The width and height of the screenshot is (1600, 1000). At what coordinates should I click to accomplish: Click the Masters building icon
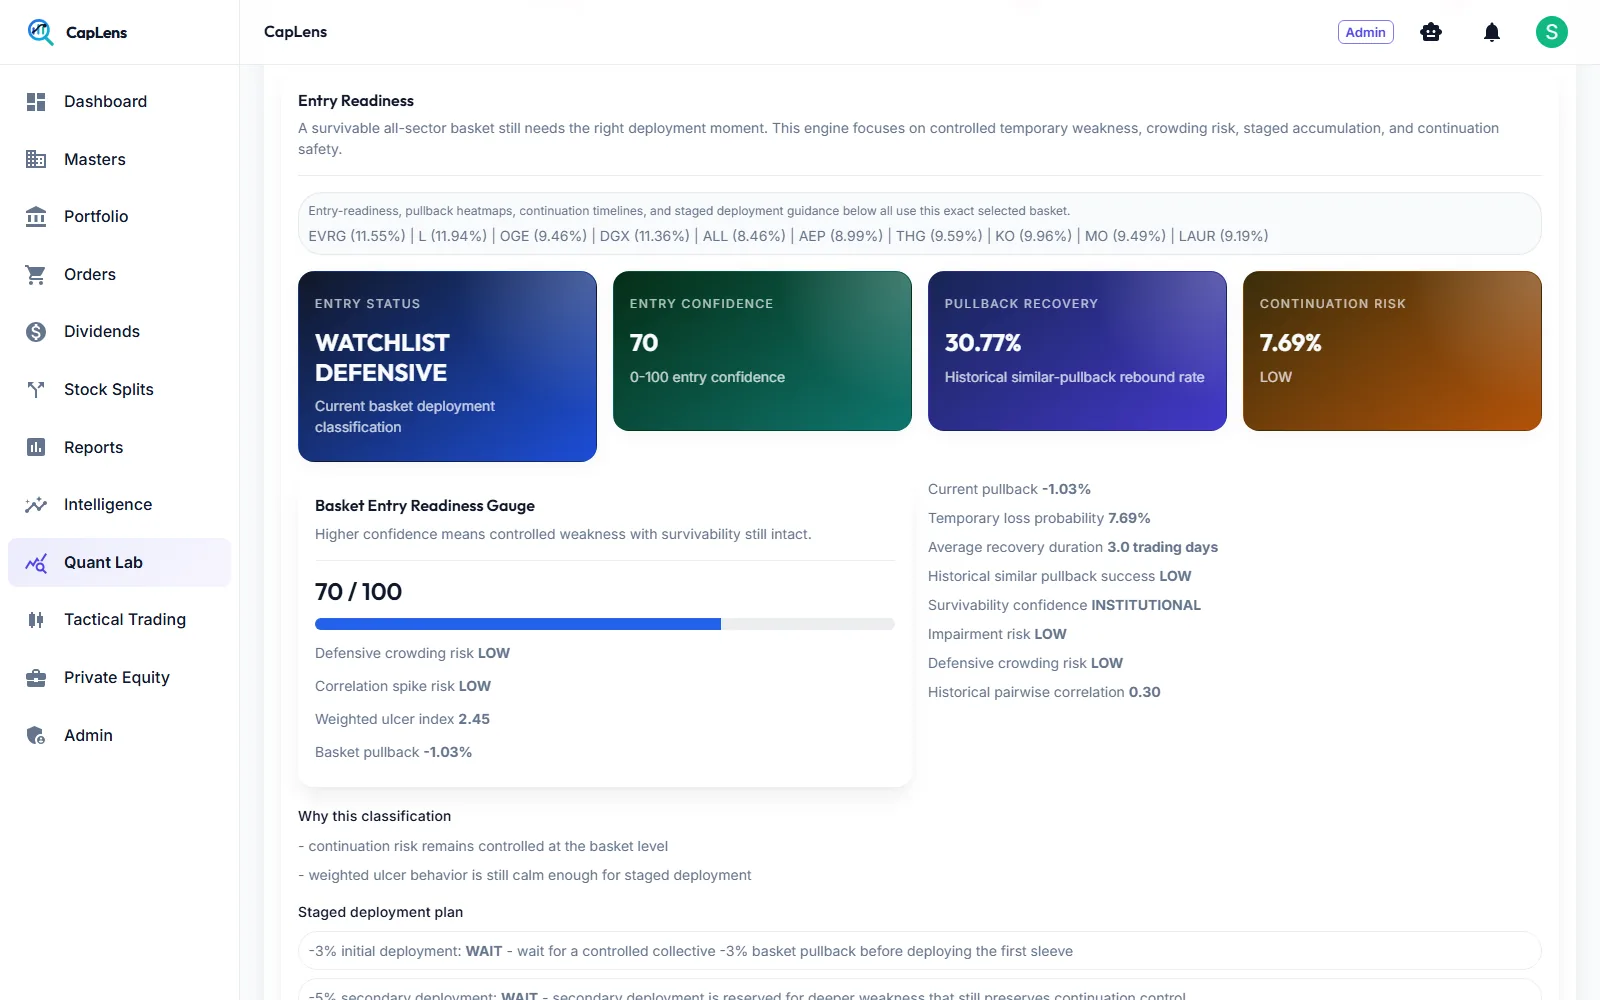pos(36,159)
